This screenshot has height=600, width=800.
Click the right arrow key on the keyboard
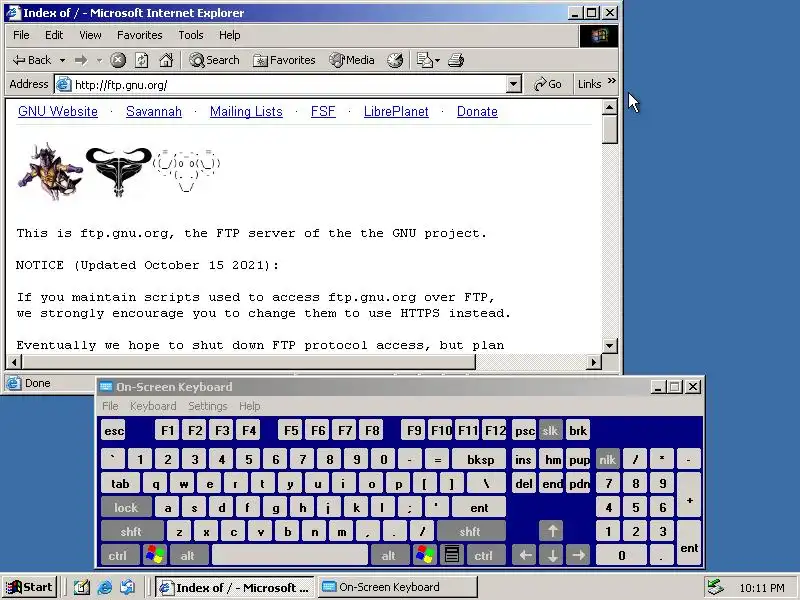pyautogui.click(x=579, y=556)
